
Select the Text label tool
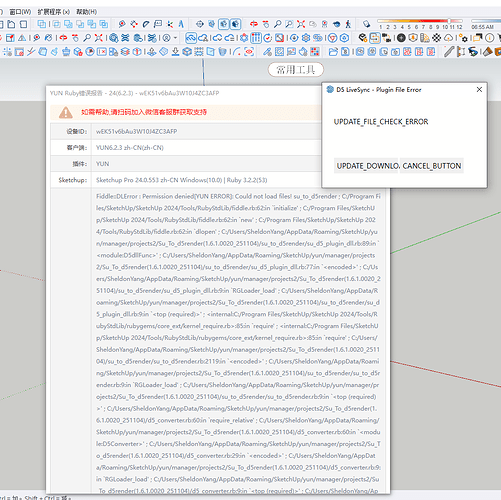158,24
